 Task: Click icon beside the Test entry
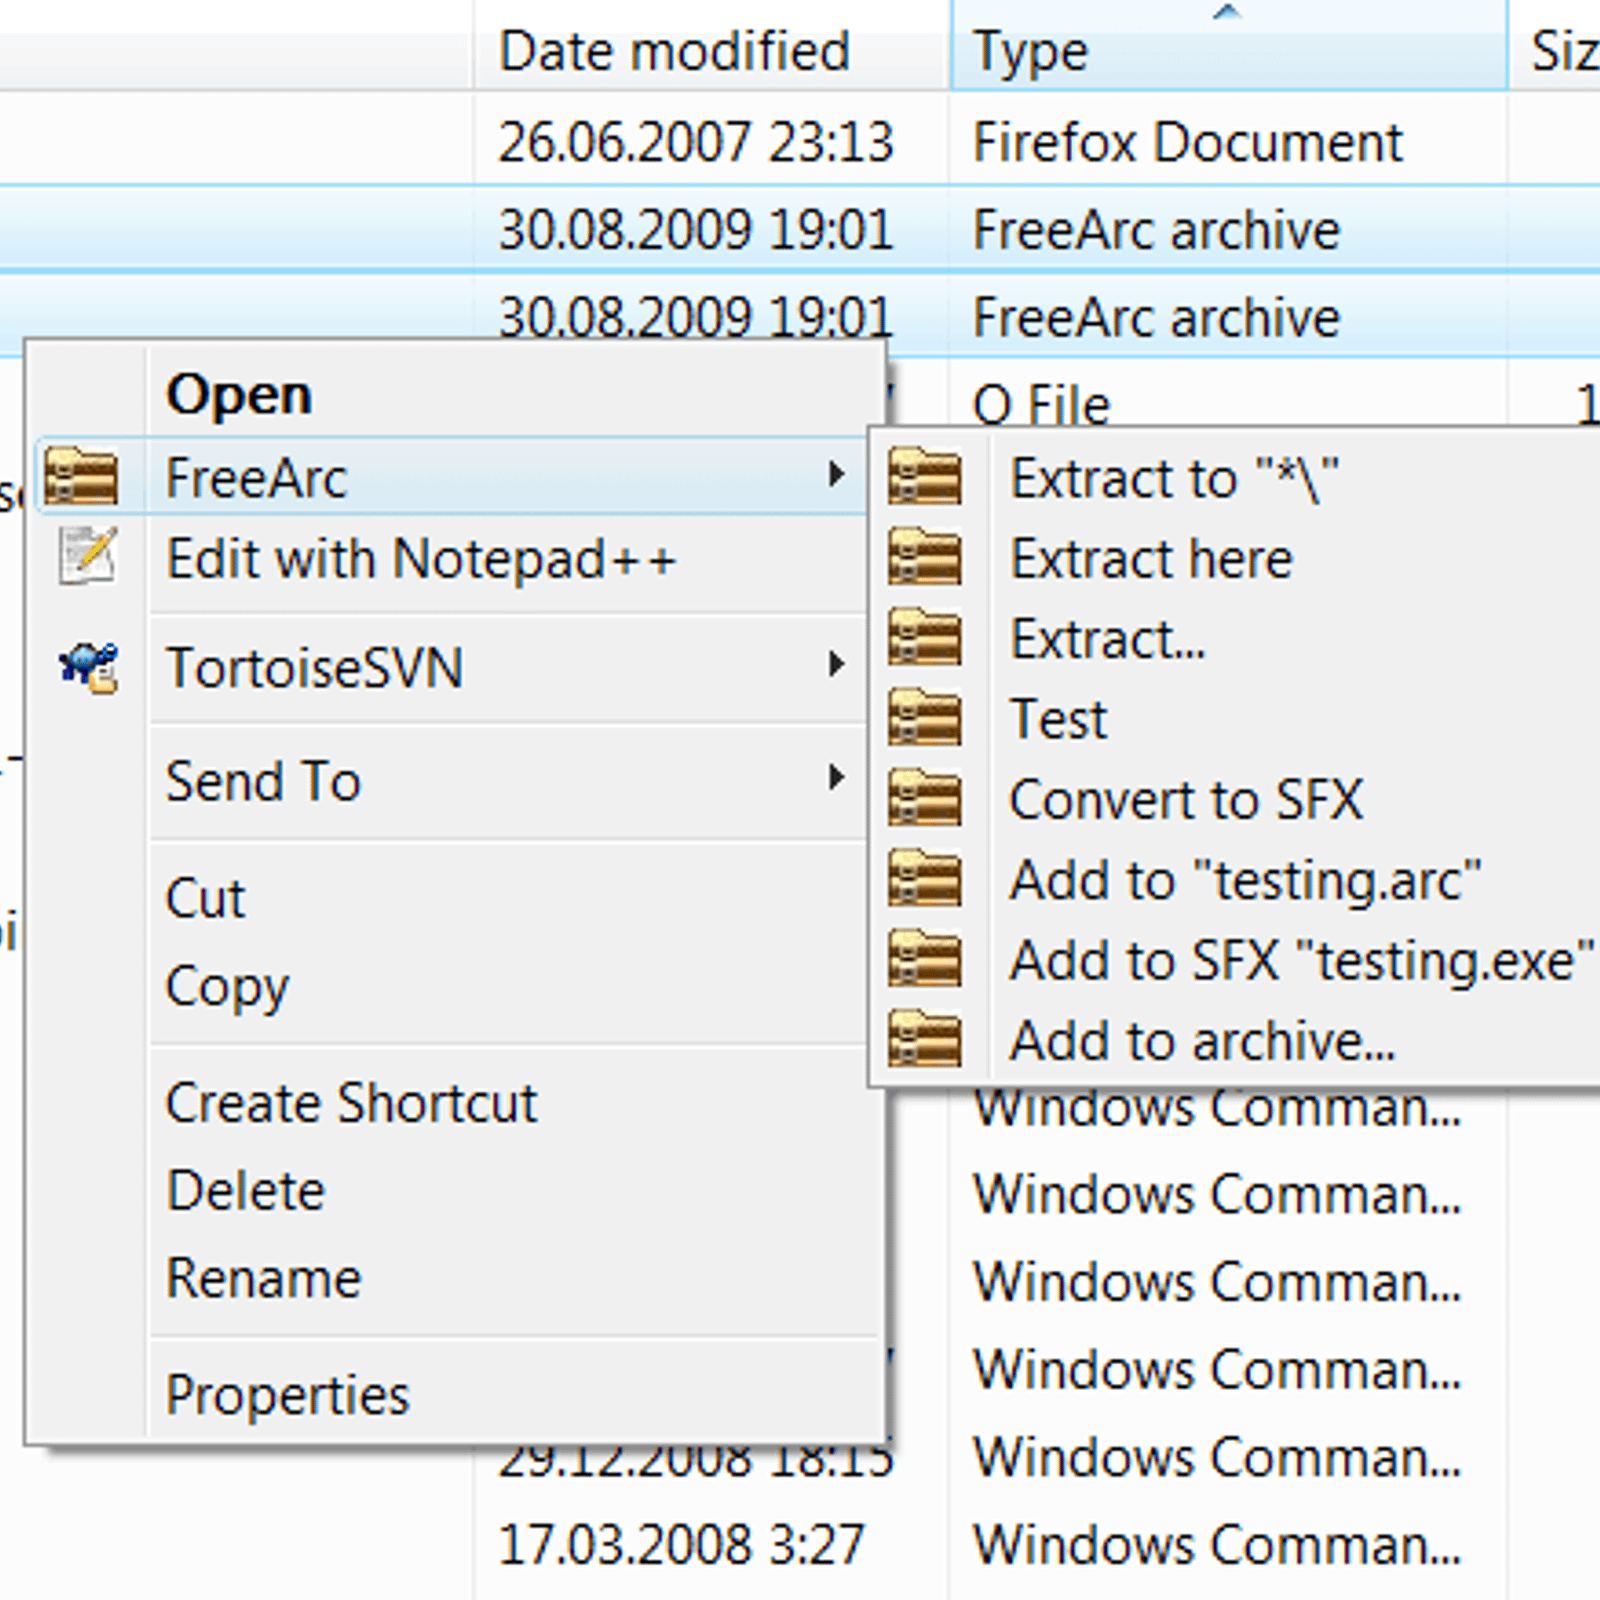click(x=925, y=718)
